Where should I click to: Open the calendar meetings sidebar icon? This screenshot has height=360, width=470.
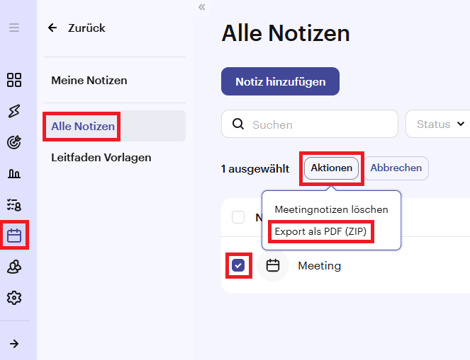14,236
